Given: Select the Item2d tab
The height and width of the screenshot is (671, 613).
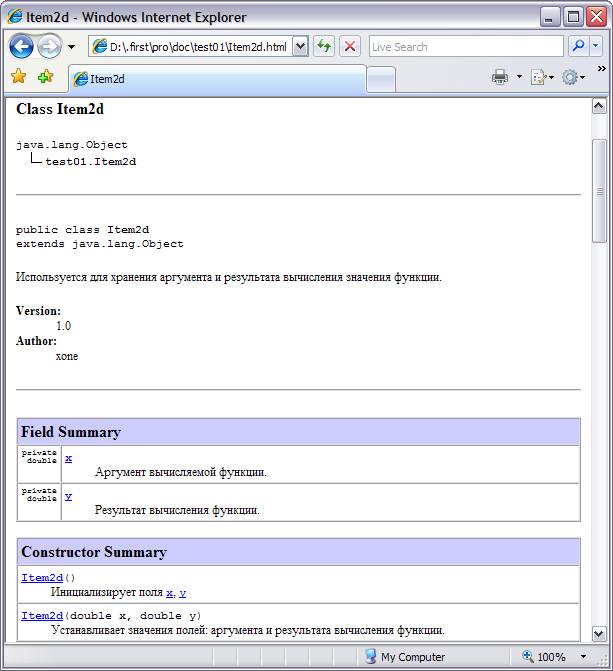Looking at the screenshot, I should pyautogui.click(x=217, y=79).
